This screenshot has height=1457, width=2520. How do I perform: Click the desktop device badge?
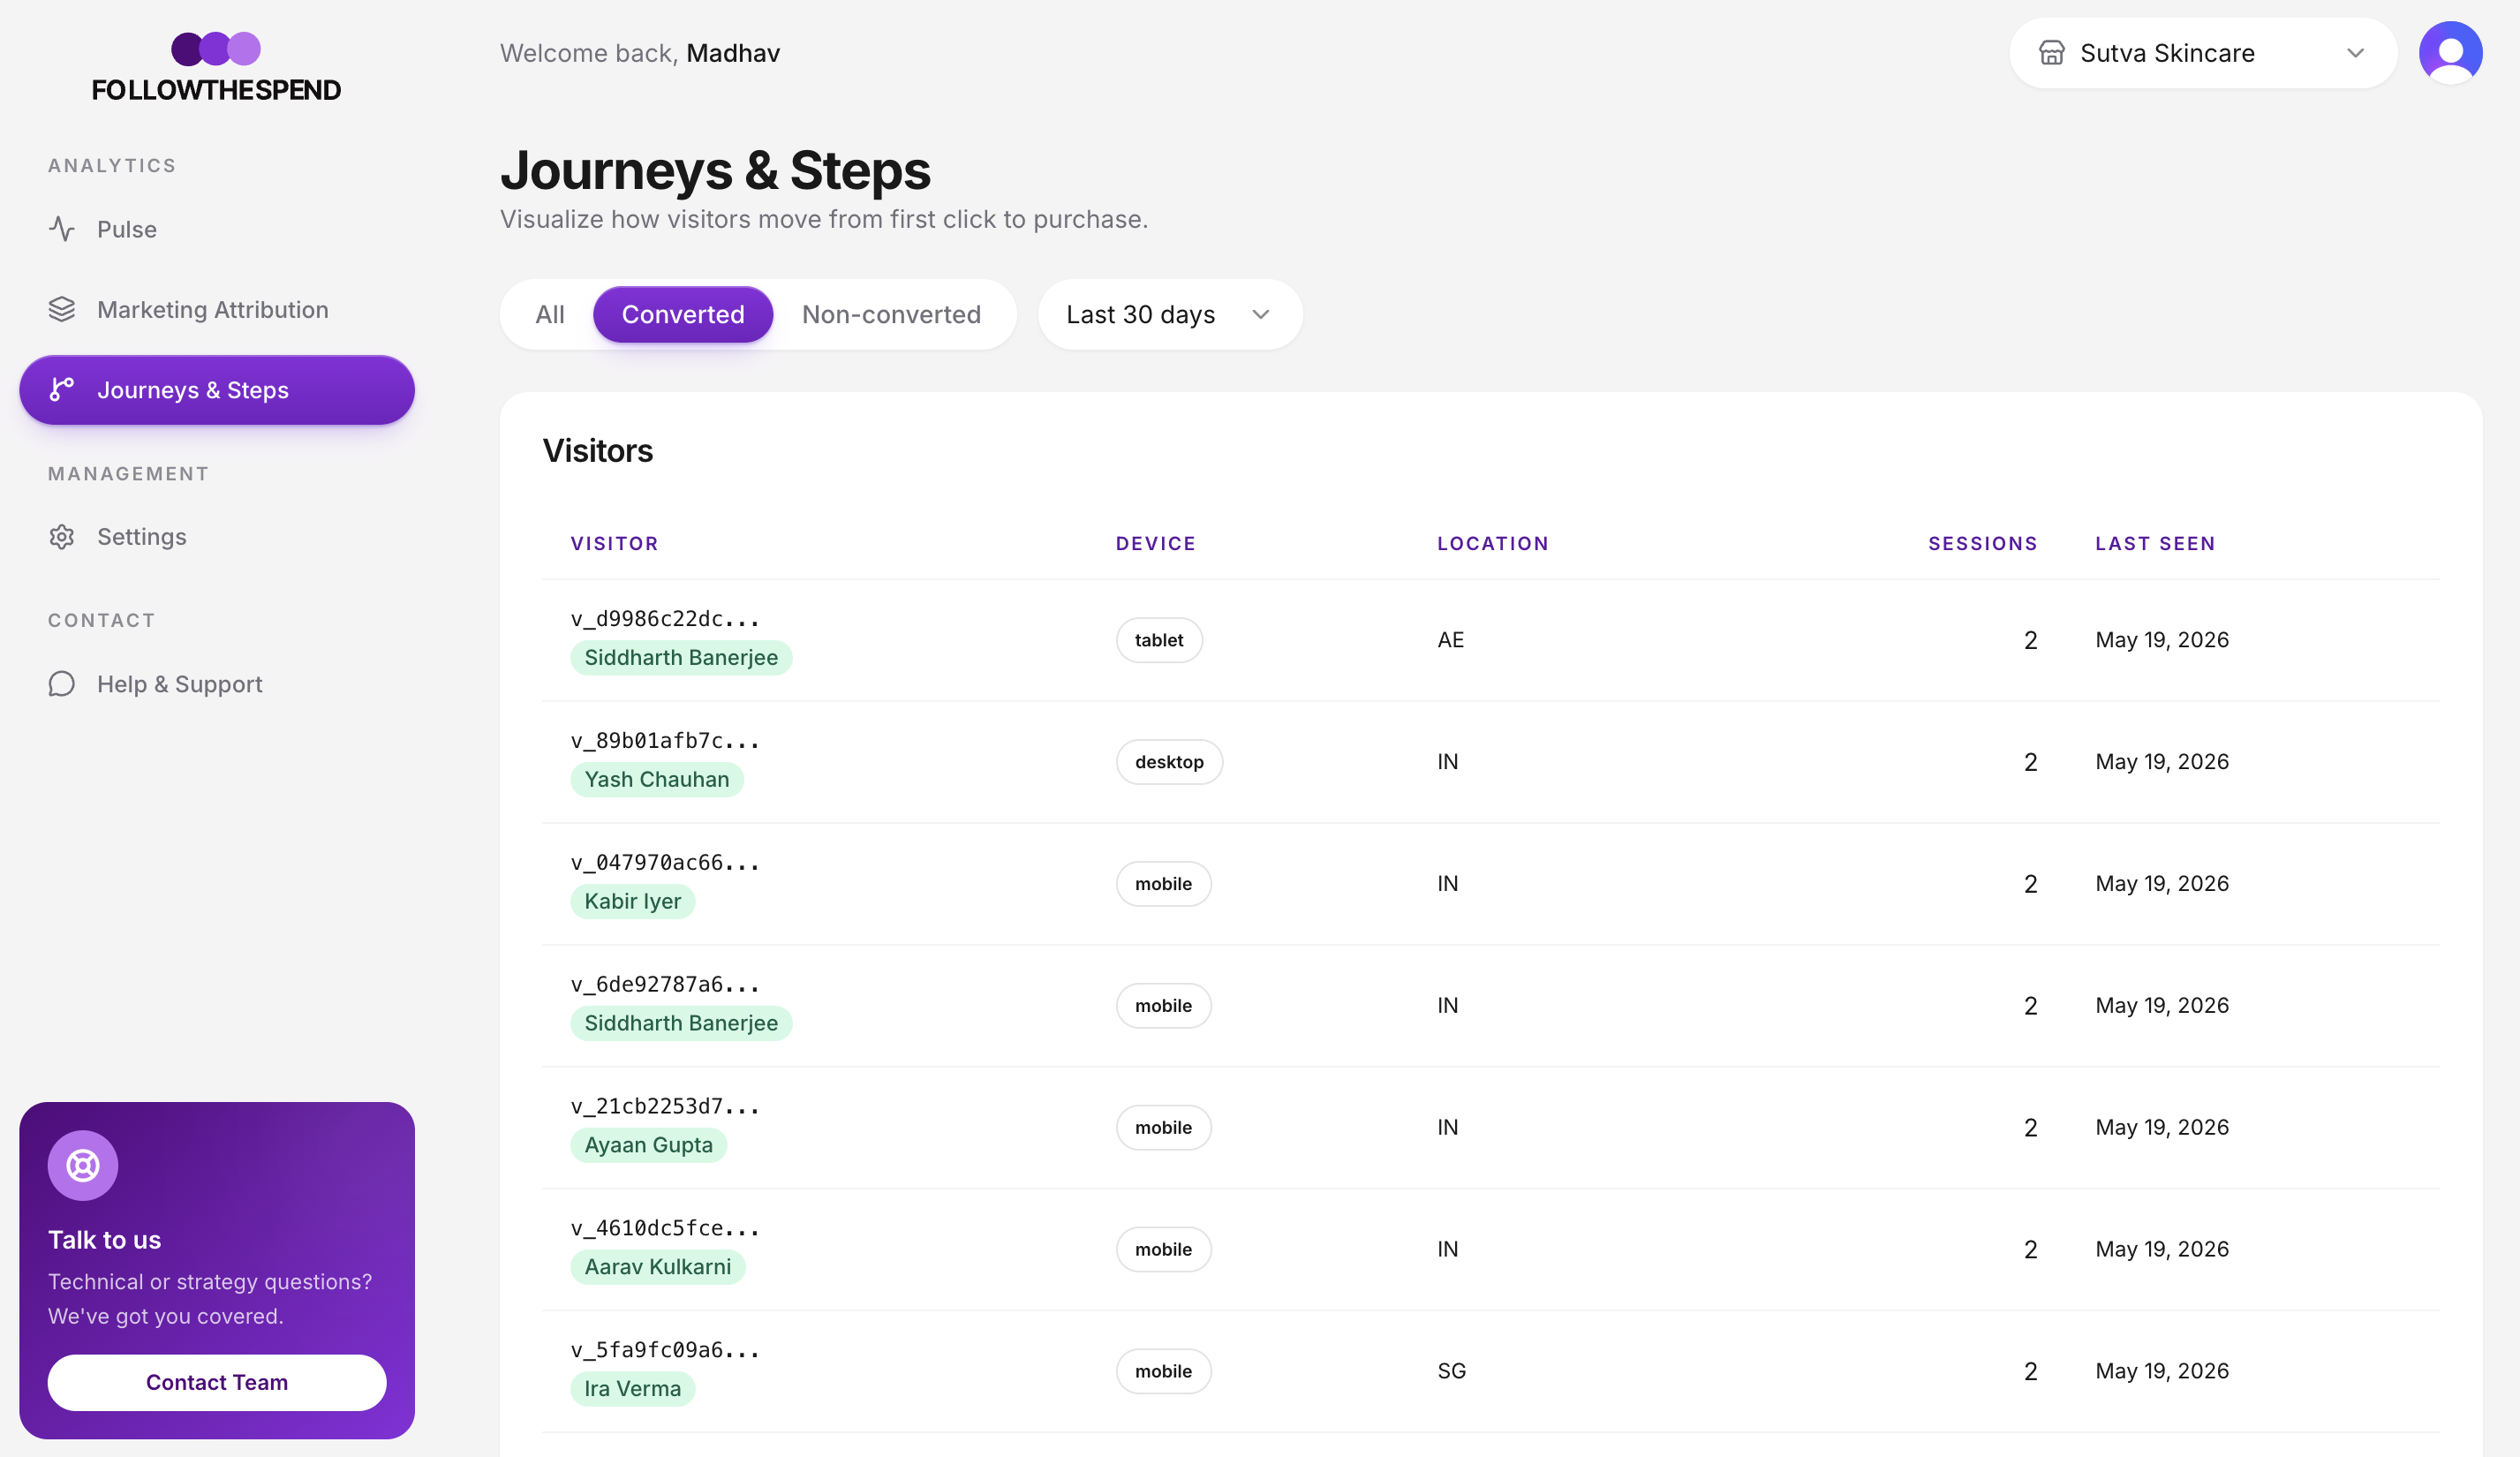(1169, 762)
